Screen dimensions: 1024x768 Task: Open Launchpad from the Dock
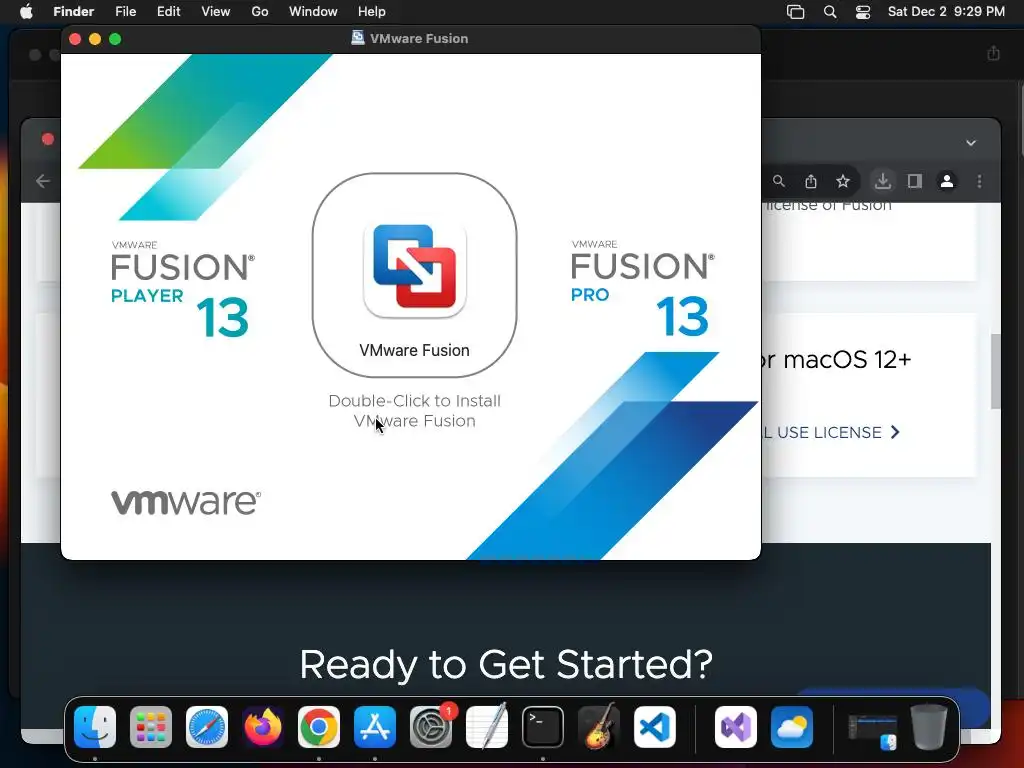[151, 727]
